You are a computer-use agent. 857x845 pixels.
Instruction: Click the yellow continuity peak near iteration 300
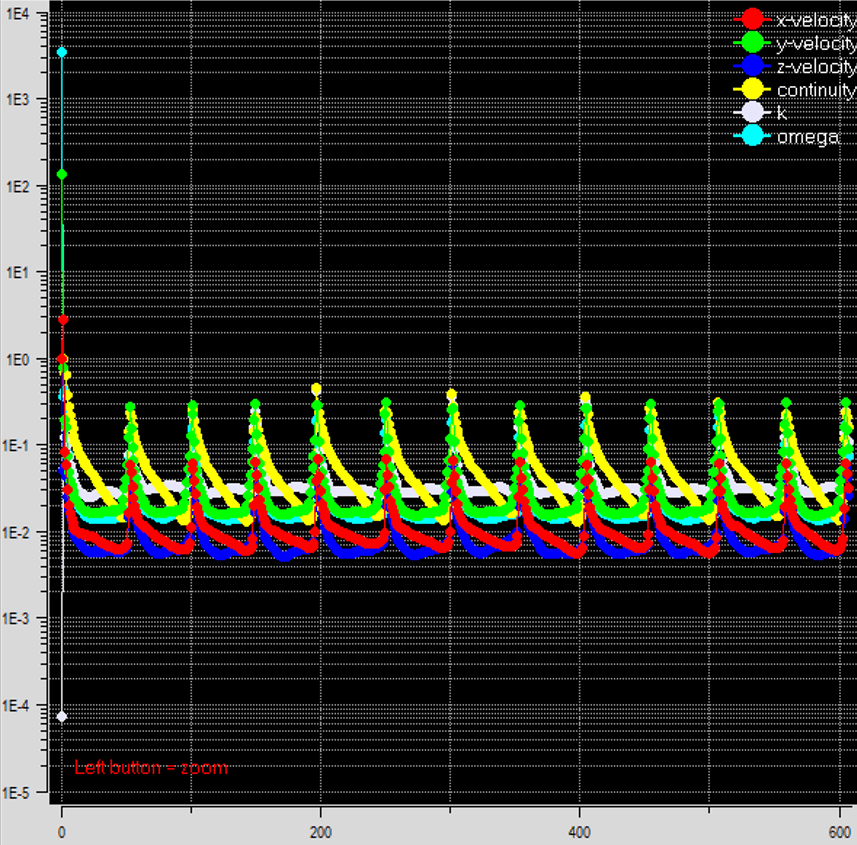click(451, 394)
